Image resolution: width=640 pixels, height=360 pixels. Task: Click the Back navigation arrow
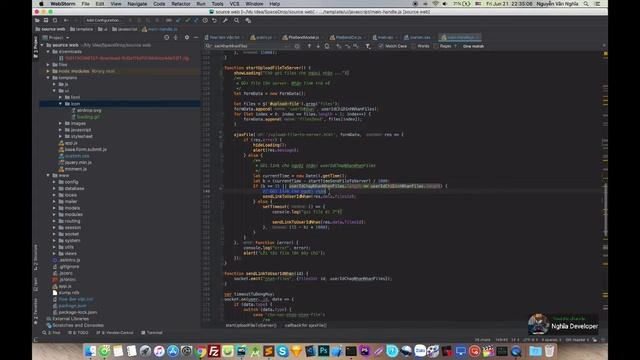(66, 20)
